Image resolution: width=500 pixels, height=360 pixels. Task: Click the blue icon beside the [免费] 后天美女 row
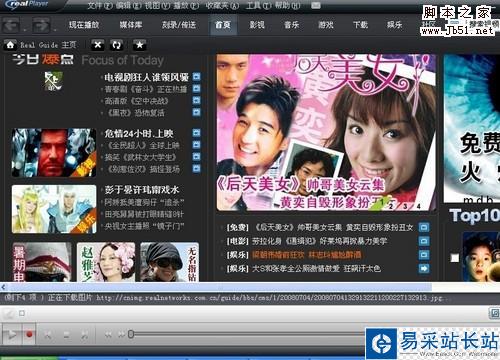[x=424, y=227]
